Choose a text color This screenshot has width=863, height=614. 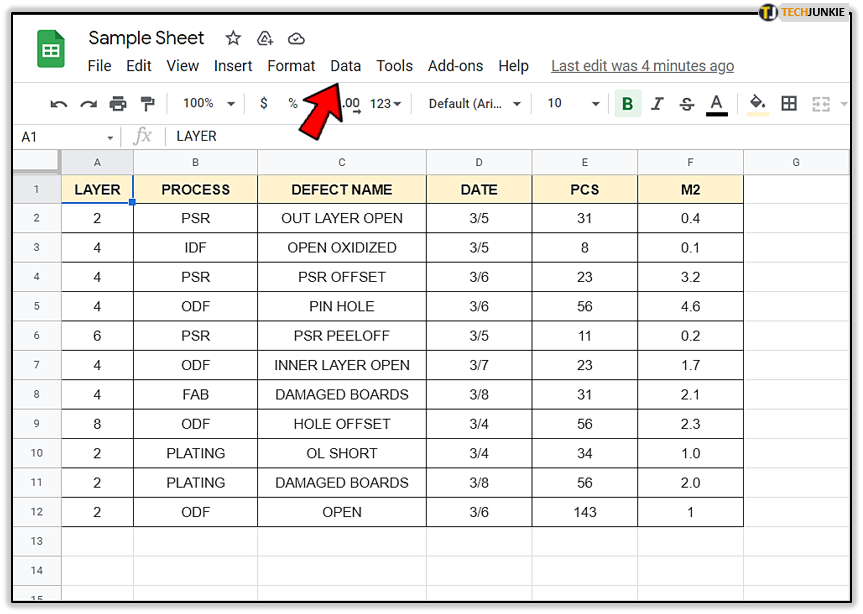717,103
